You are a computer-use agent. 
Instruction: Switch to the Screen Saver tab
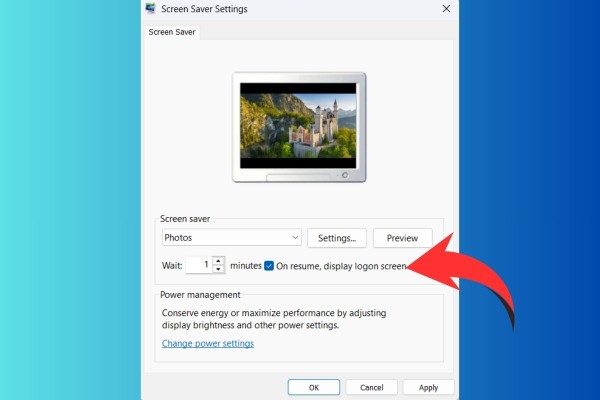point(173,32)
